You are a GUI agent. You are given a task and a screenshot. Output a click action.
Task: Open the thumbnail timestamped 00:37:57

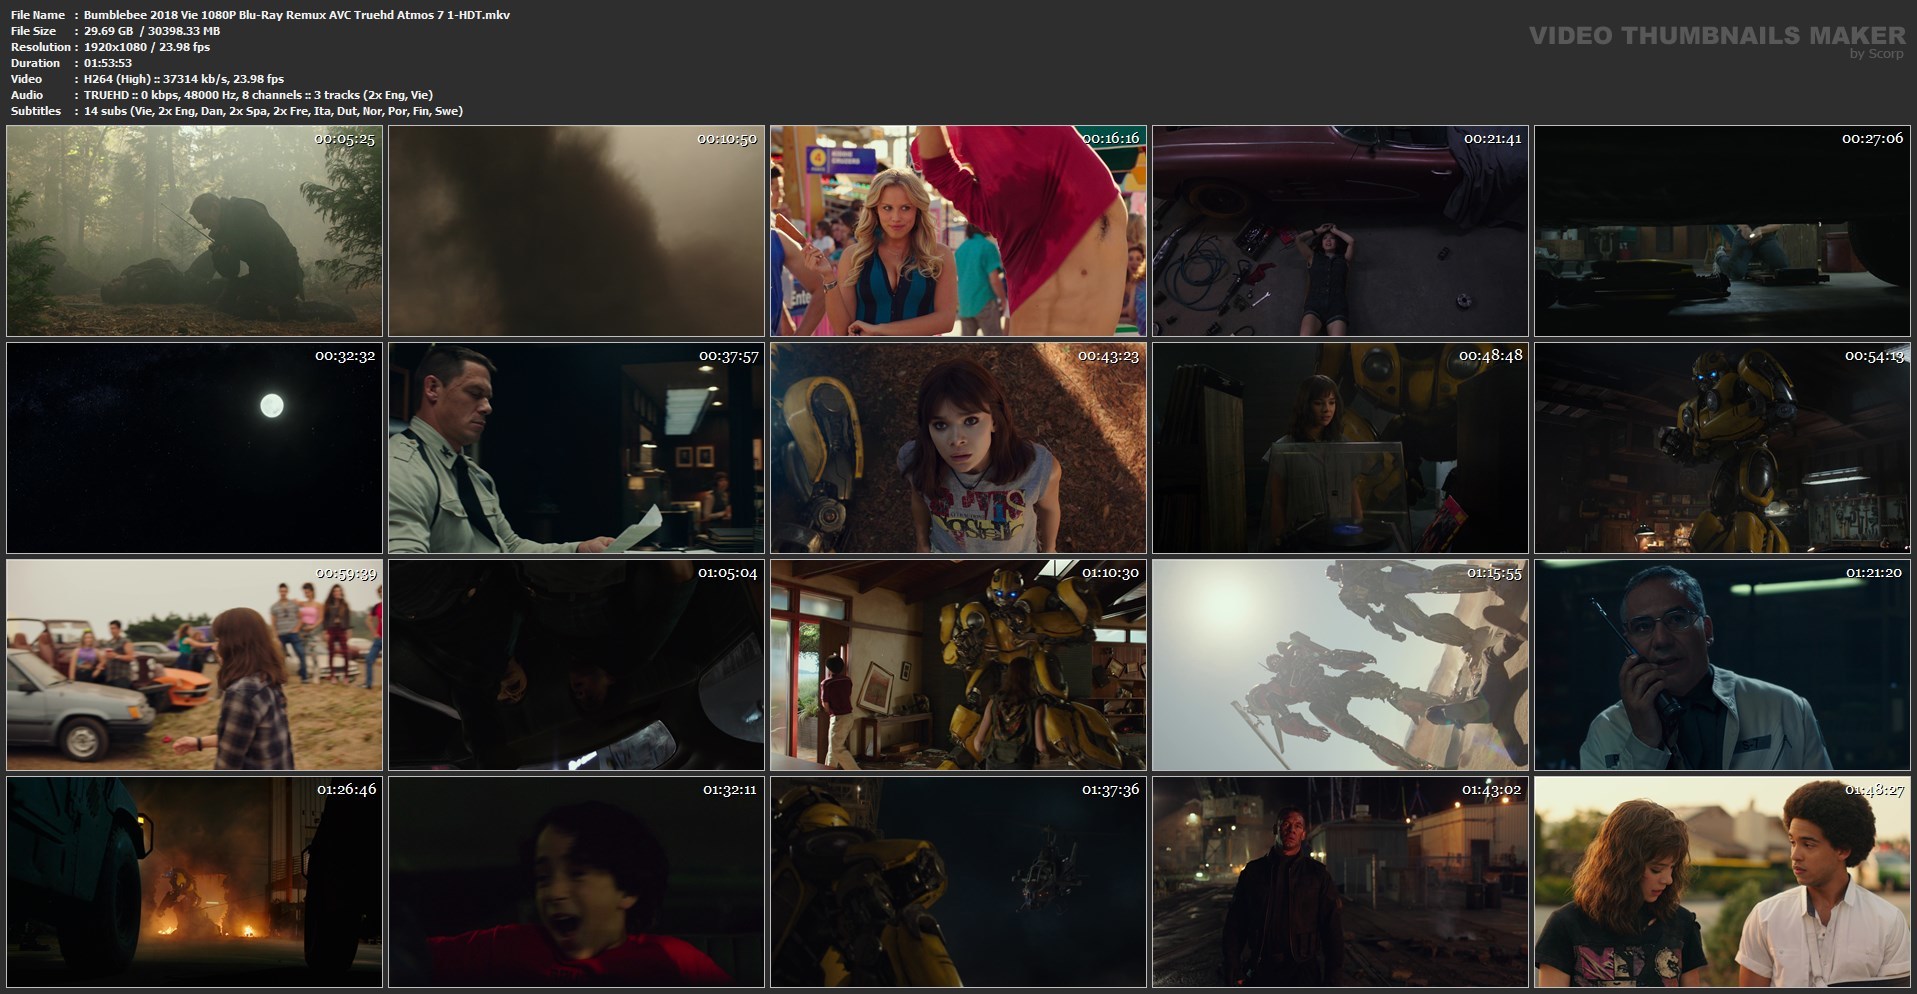576,448
